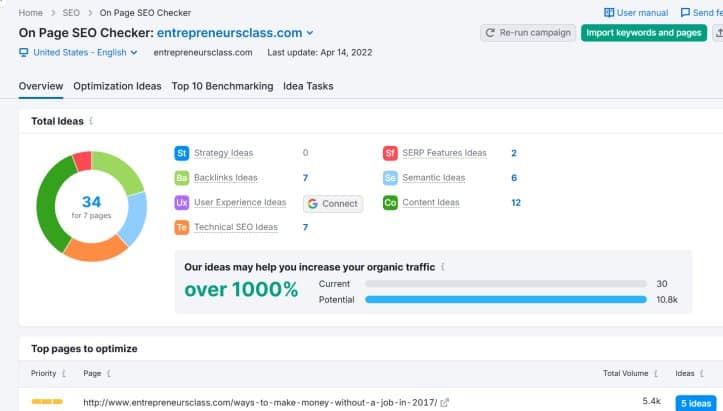723x411 pixels.
Task: Click the yellow priority bar indicator
Action: [x=47, y=402]
